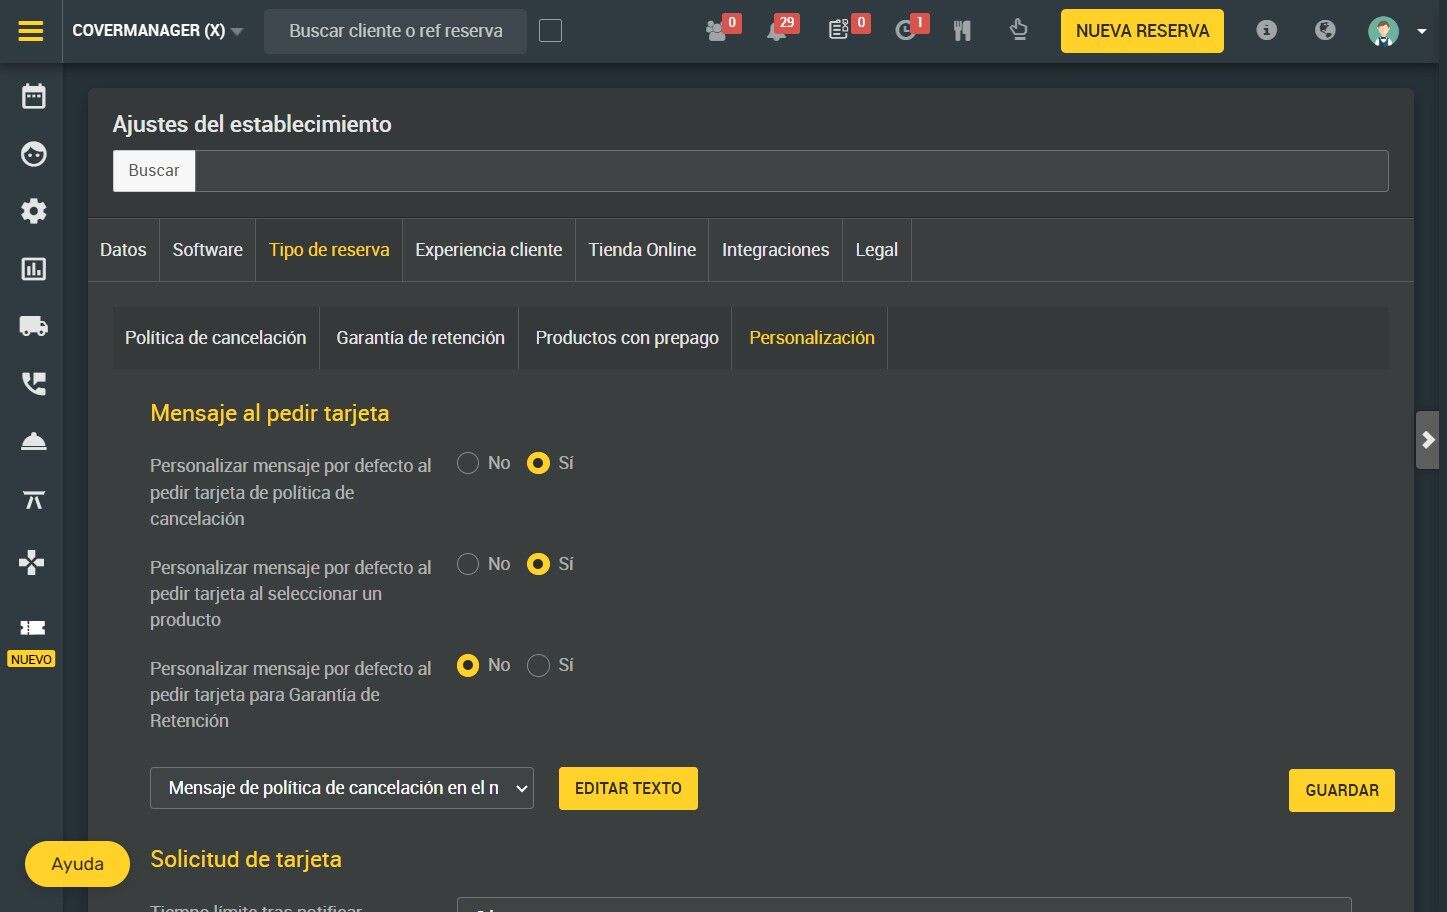Screen dimensions: 1447x912
Task: Click the GUARDAR button
Action: click(1341, 790)
